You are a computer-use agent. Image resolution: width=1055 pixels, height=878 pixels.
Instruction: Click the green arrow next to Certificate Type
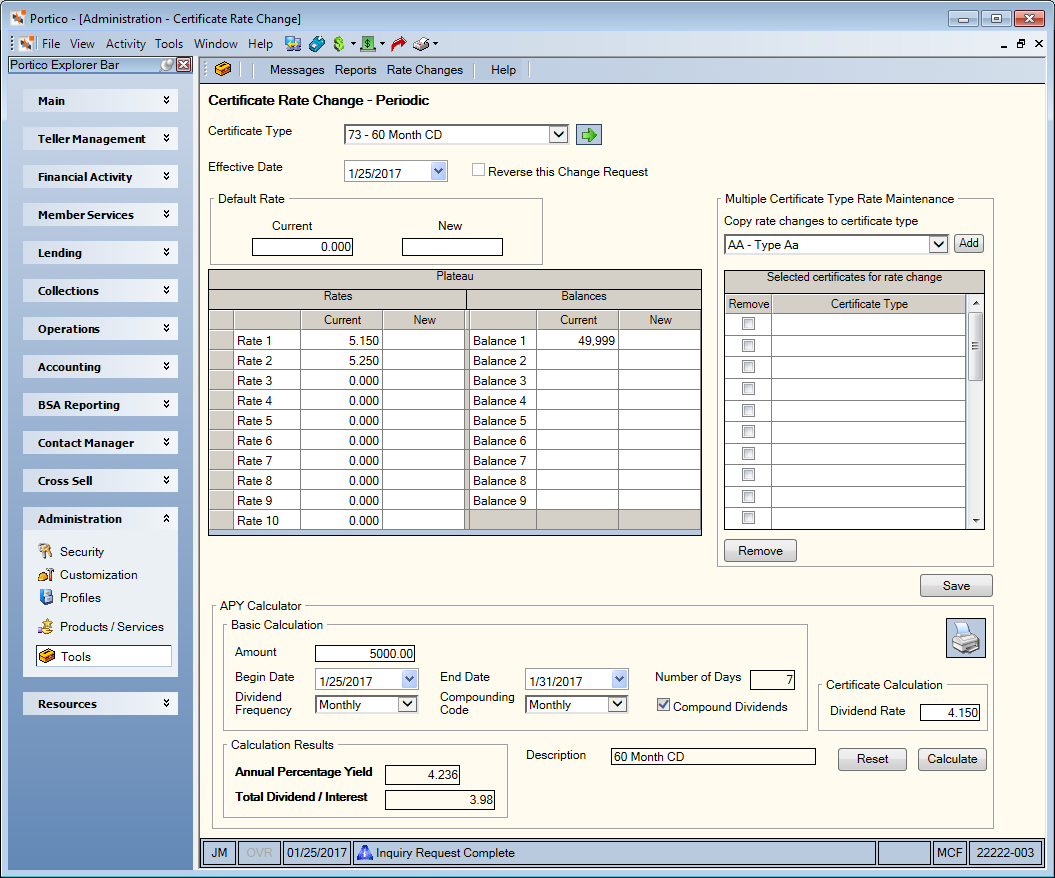pos(589,135)
